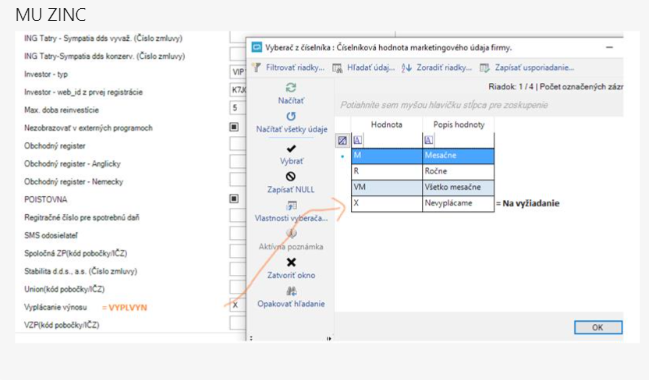
Task: Click the Union(kód pobočky/IČZ) label
Action: pos(64,289)
